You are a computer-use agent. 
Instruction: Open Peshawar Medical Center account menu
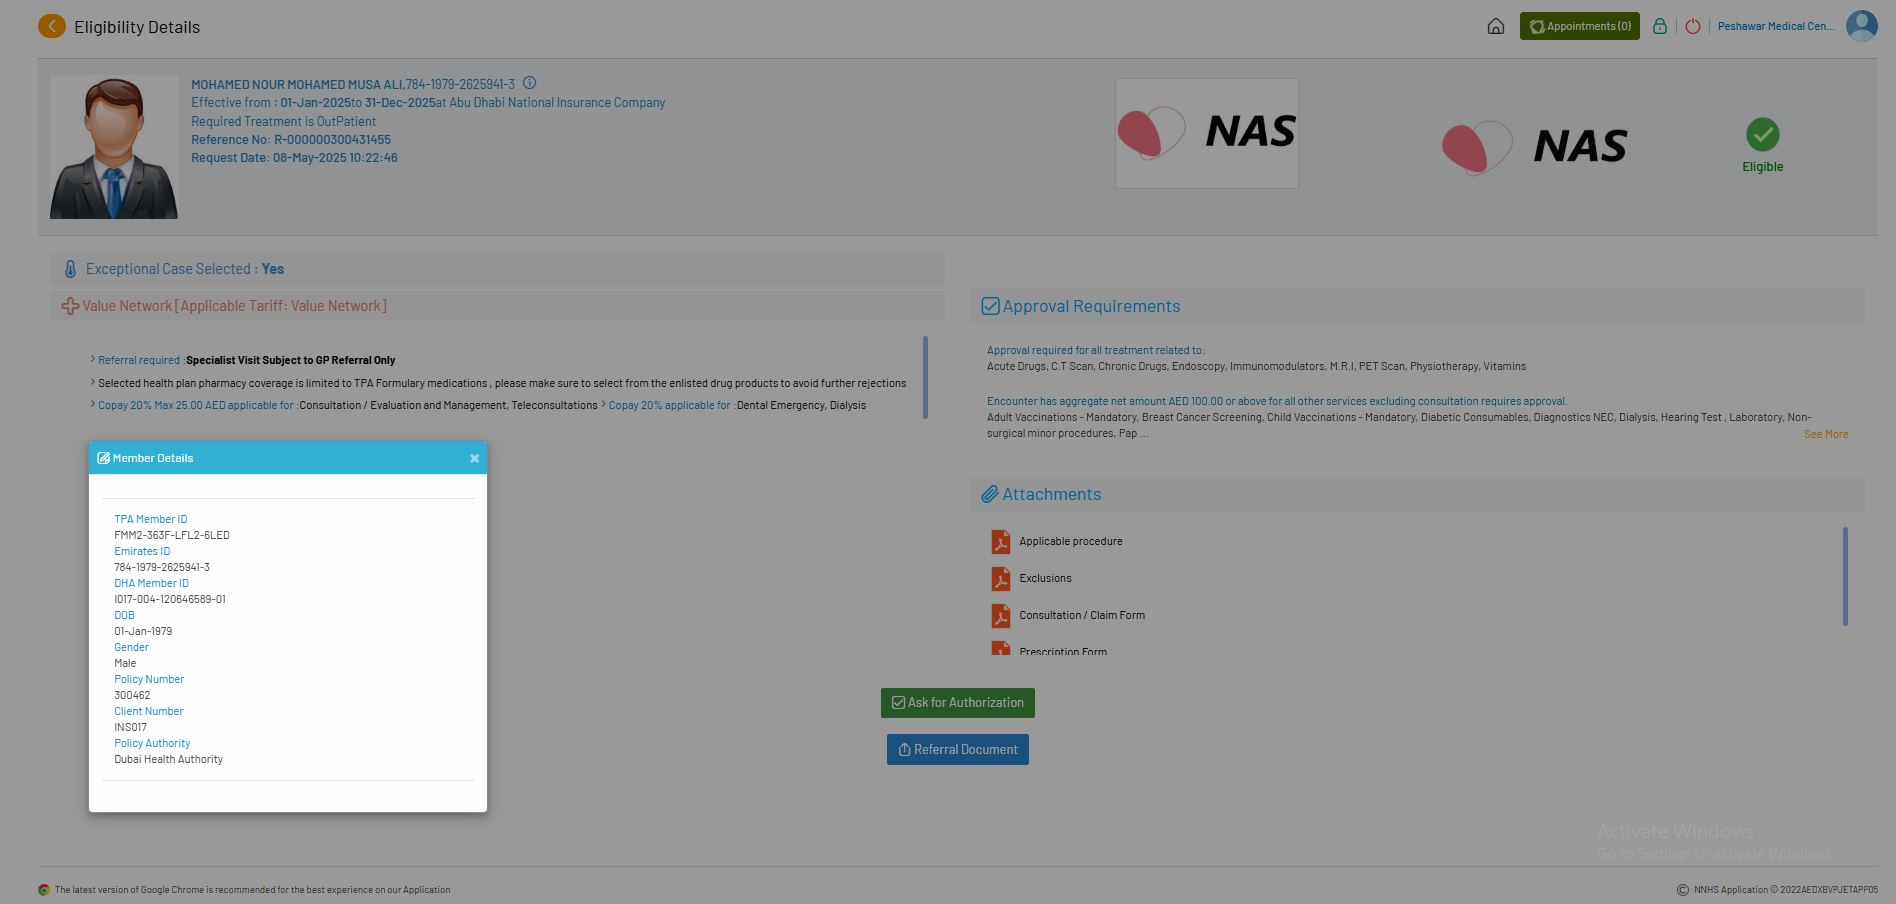pos(1775,27)
